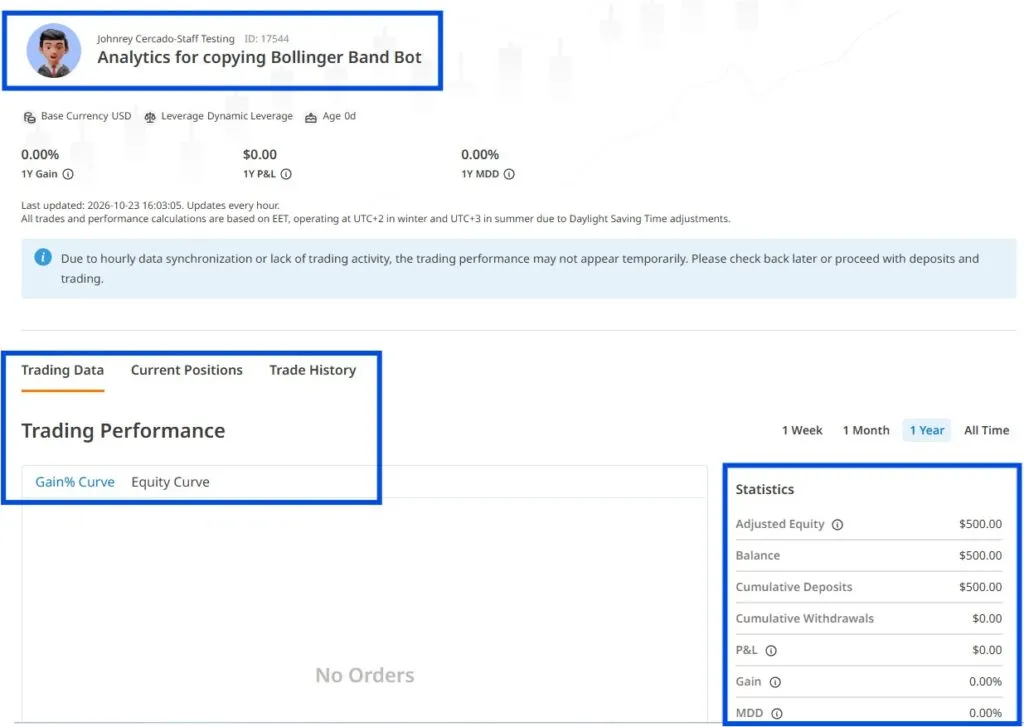This screenshot has width=1024, height=727.
Task: Click the Analytics for copying Bollinger Band Bot title
Action: pyautogui.click(x=259, y=57)
